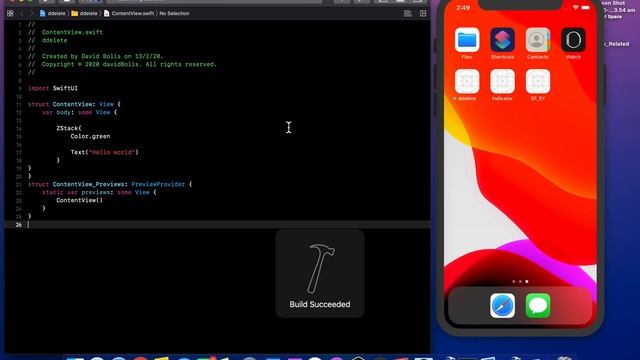
Task: Click the ddelete comment on line 3
Action: (x=47, y=40)
